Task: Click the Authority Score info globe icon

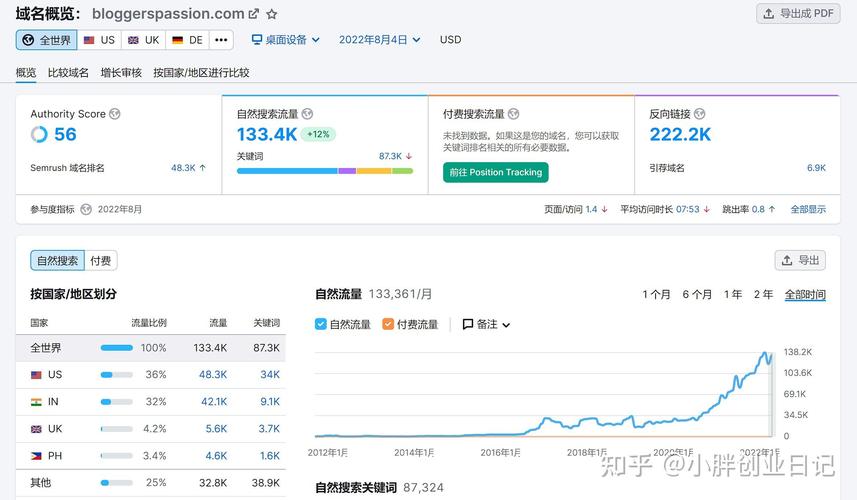Action: (114, 114)
